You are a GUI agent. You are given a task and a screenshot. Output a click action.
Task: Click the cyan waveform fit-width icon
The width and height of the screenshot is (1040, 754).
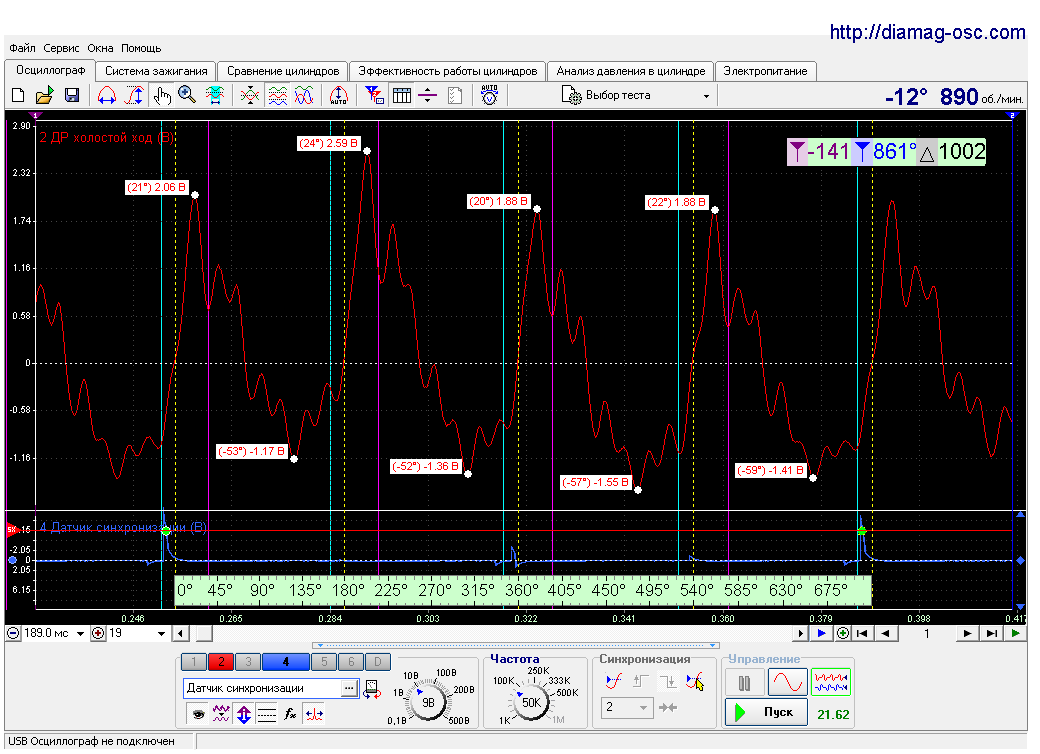[214, 95]
